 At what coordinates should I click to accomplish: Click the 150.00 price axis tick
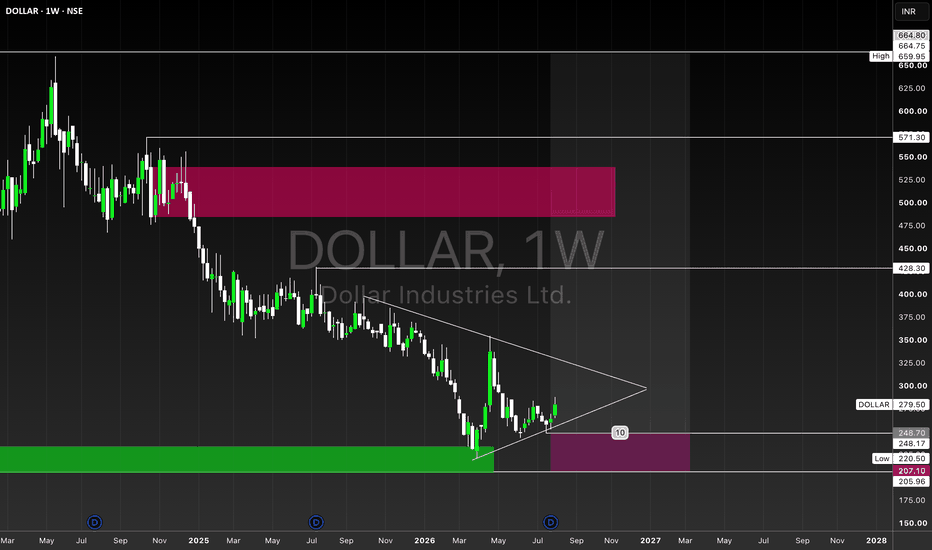[x=912, y=523]
